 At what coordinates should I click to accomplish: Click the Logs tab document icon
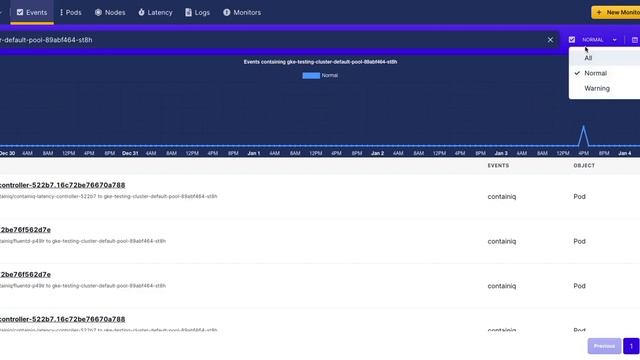[x=188, y=12]
